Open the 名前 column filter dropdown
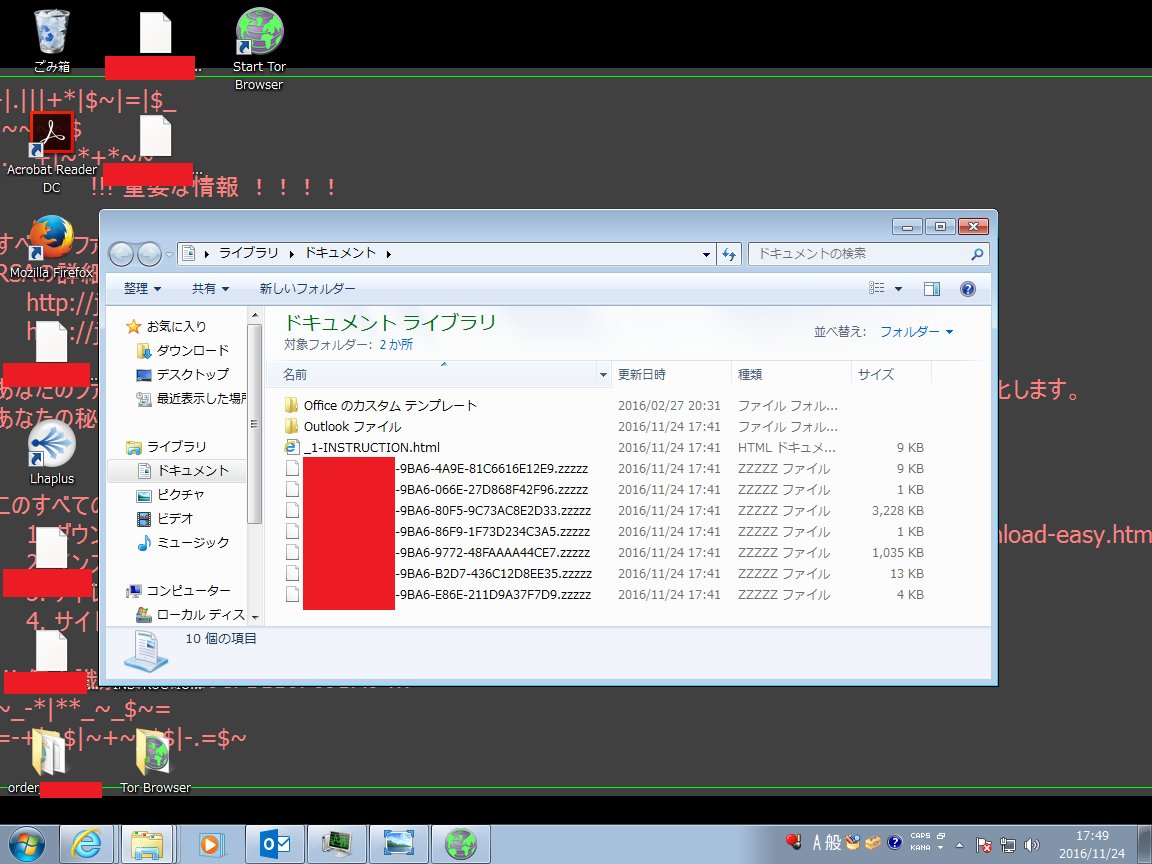The height and width of the screenshot is (864, 1152). (603, 375)
